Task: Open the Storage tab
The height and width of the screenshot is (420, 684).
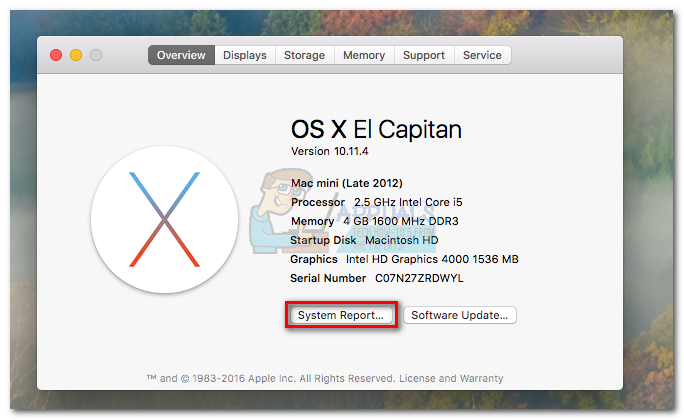Action: click(304, 55)
